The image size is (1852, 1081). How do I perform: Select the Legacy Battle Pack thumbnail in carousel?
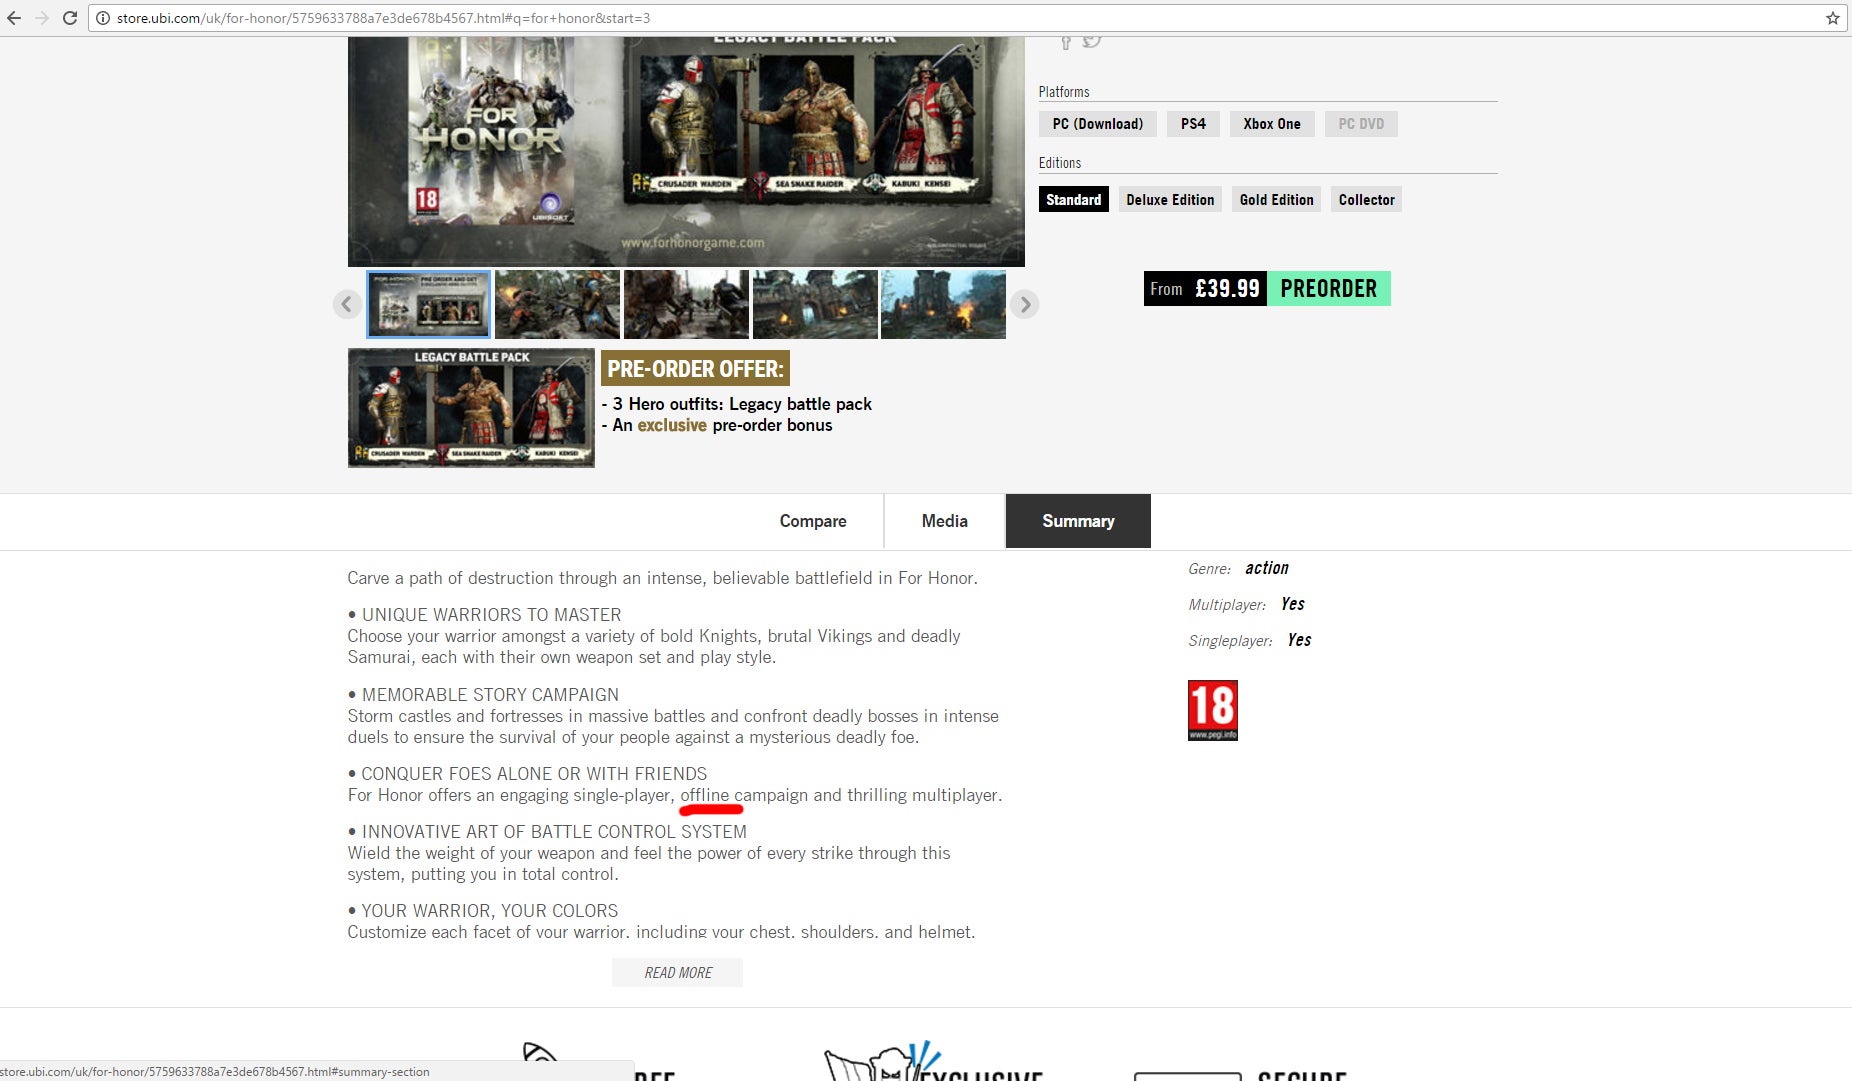[429, 304]
